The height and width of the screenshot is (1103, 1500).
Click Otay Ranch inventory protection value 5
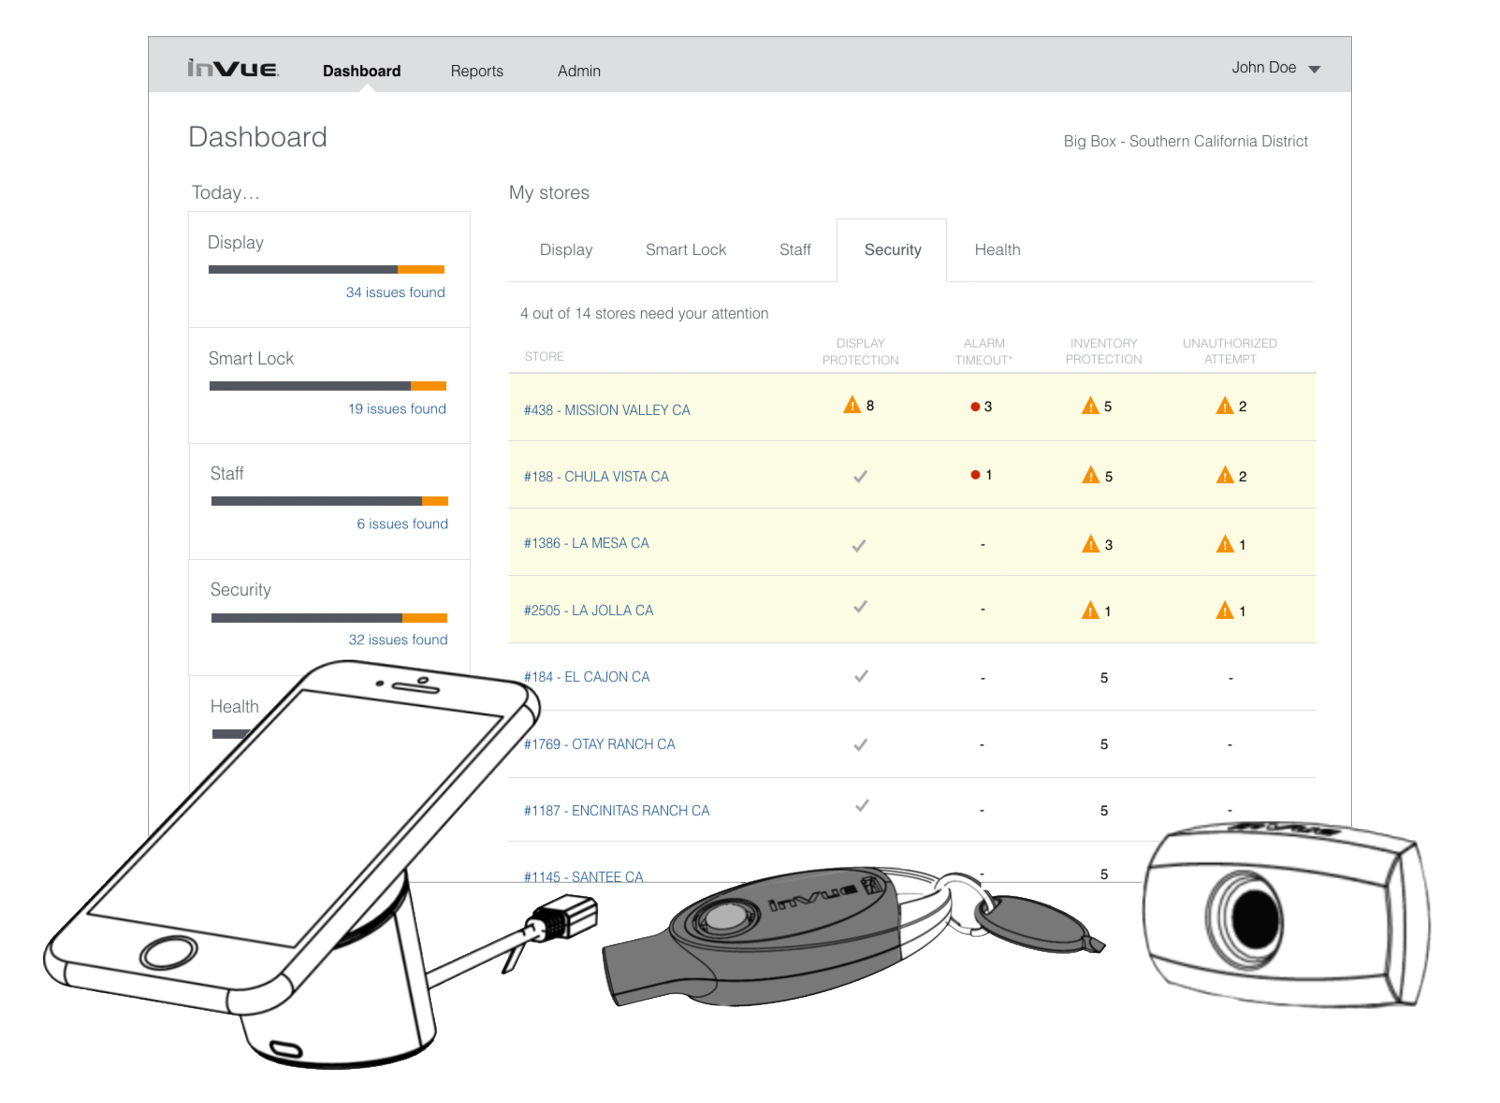(x=1104, y=744)
